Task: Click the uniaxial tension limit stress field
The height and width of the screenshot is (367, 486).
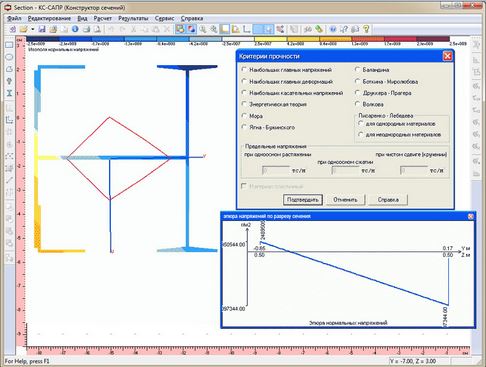Action: (276, 170)
